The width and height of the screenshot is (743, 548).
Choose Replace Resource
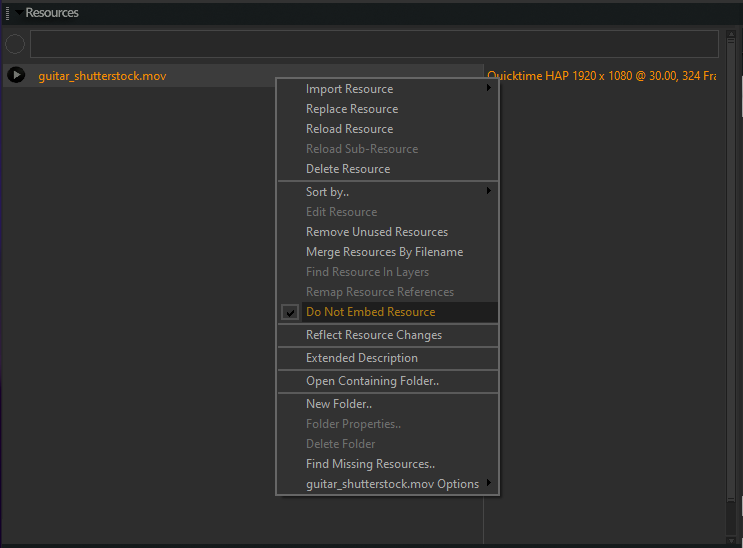tap(388, 109)
